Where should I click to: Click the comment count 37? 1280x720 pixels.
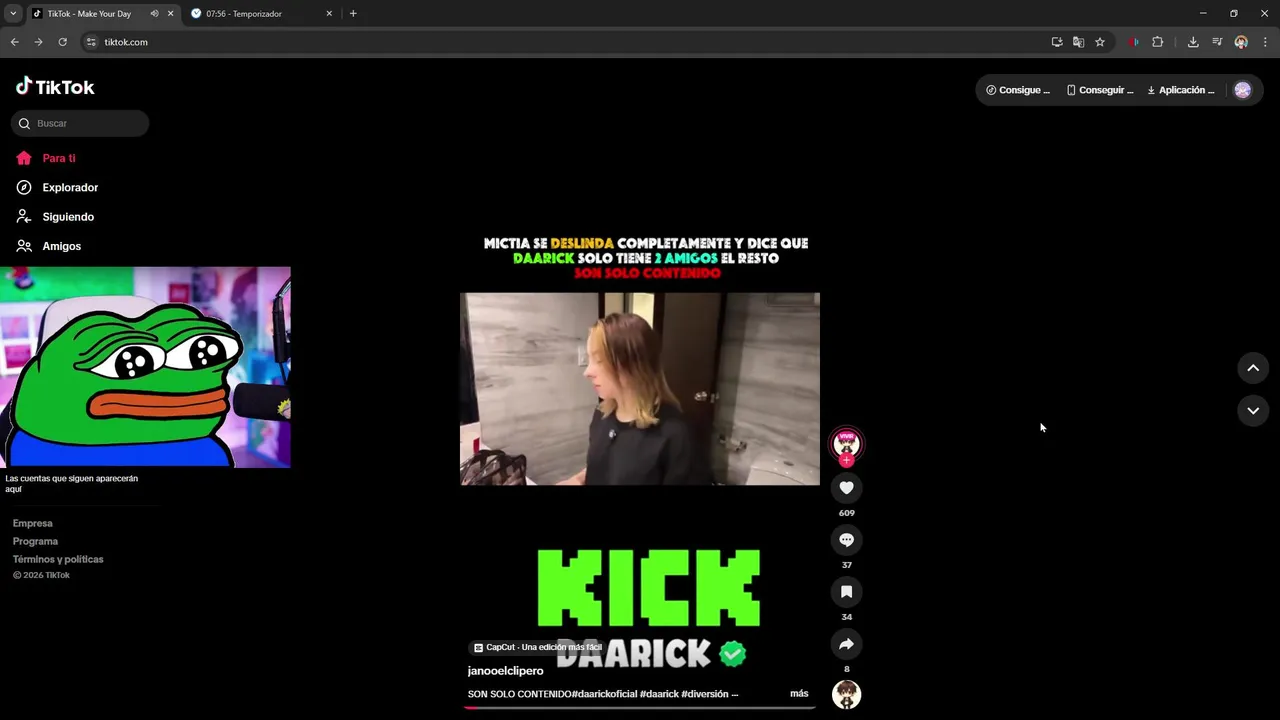click(x=846, y=565)
